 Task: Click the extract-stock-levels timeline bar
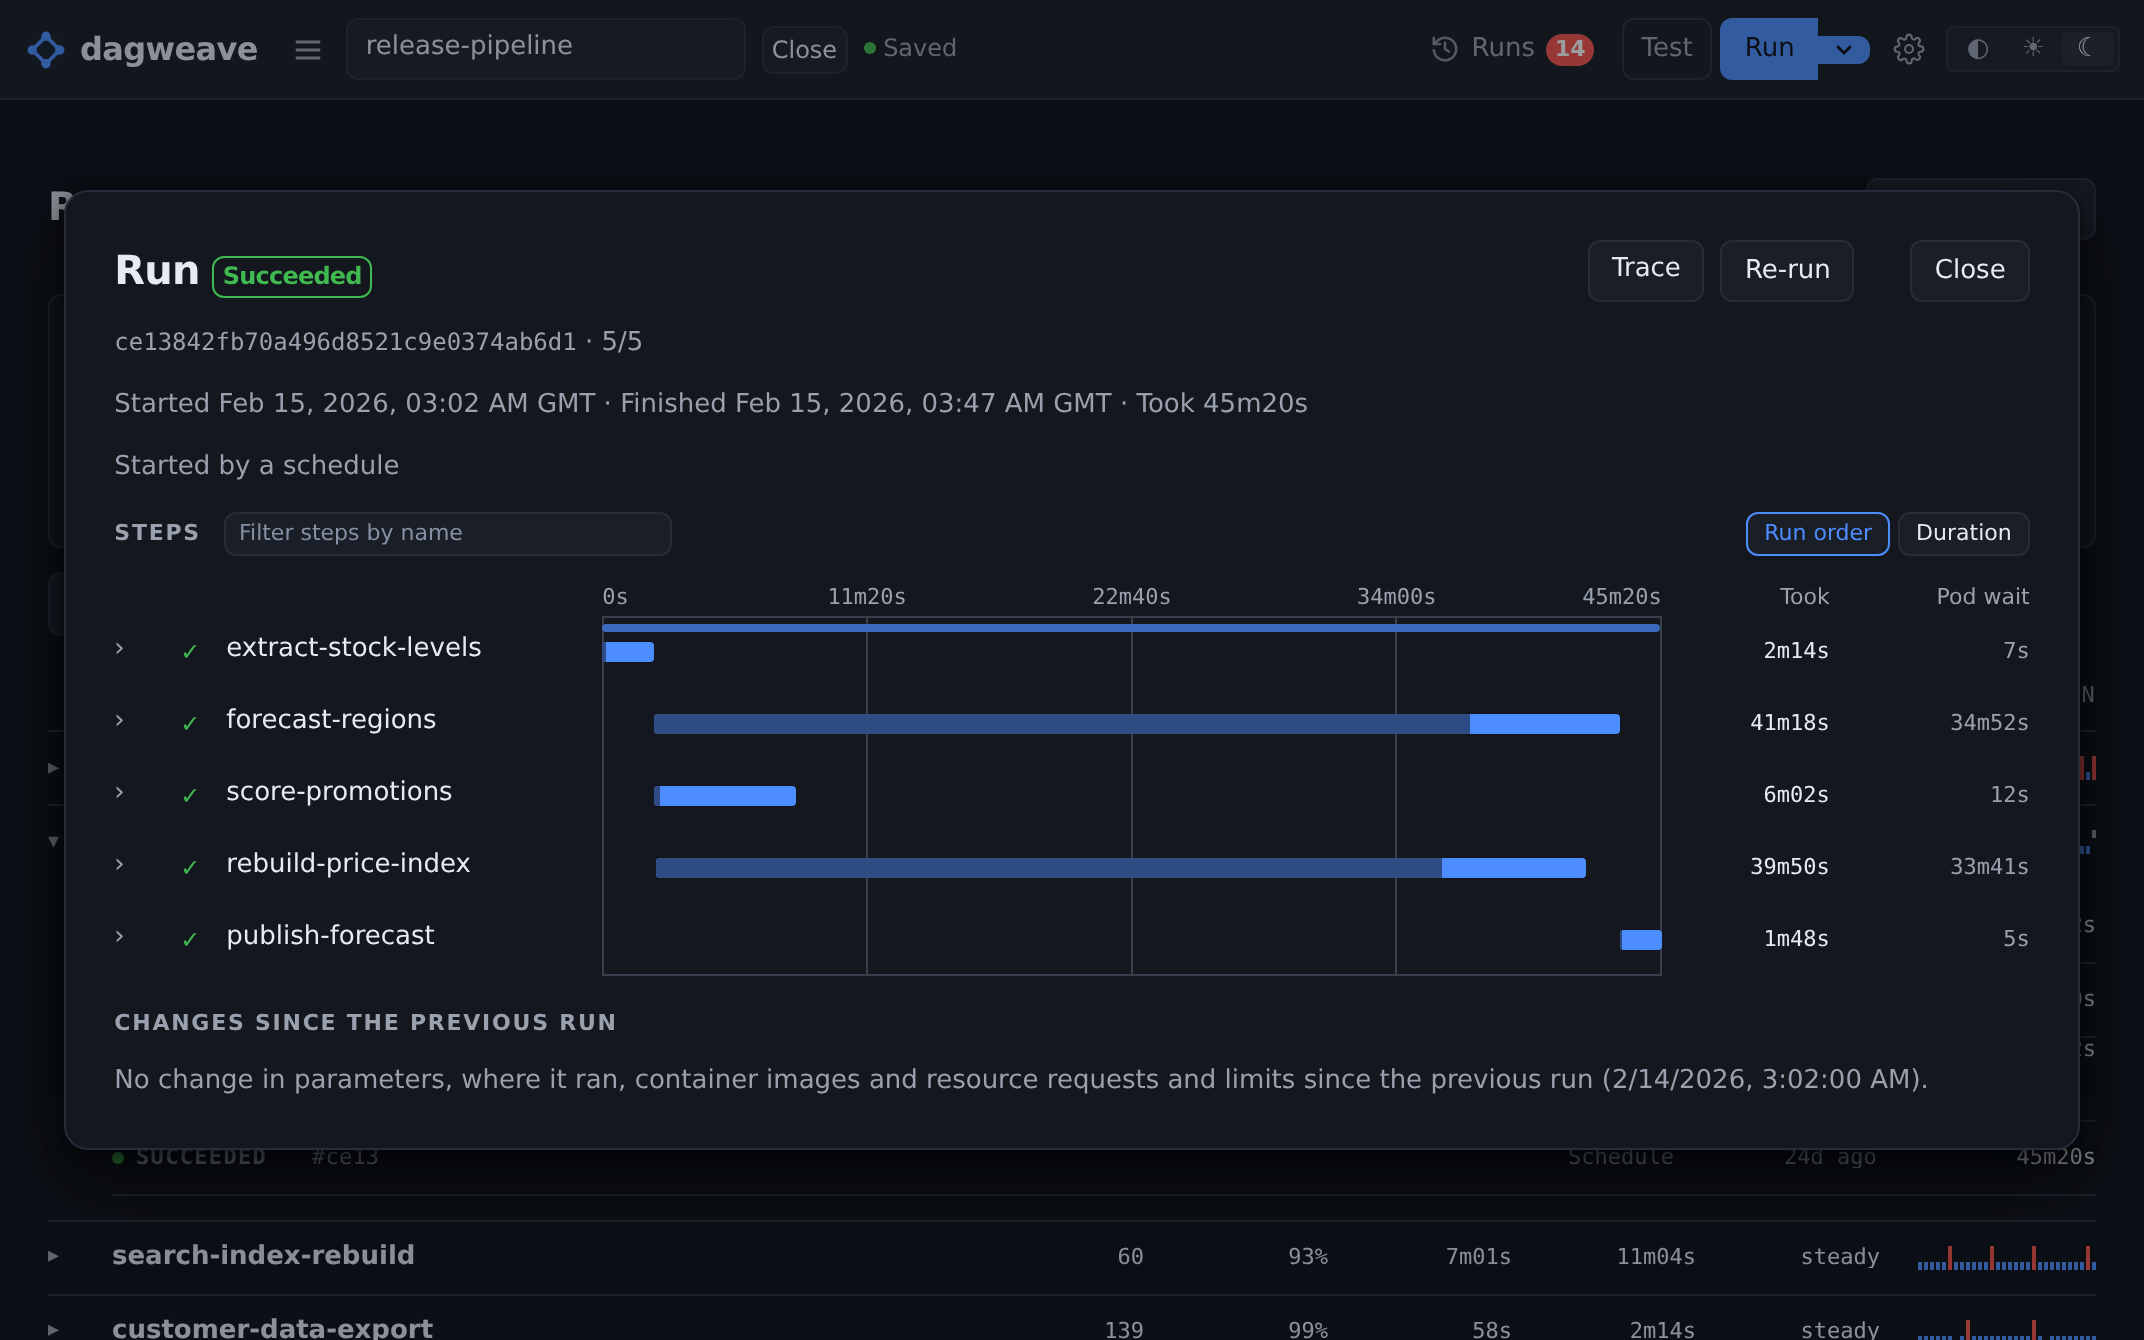pyautogui.click(x=629, y=652)
